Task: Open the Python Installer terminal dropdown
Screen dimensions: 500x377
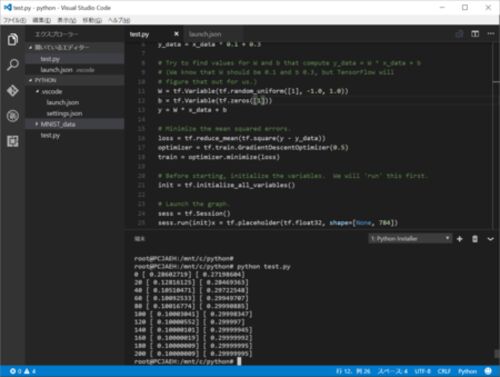Action: tap(410, 238)
